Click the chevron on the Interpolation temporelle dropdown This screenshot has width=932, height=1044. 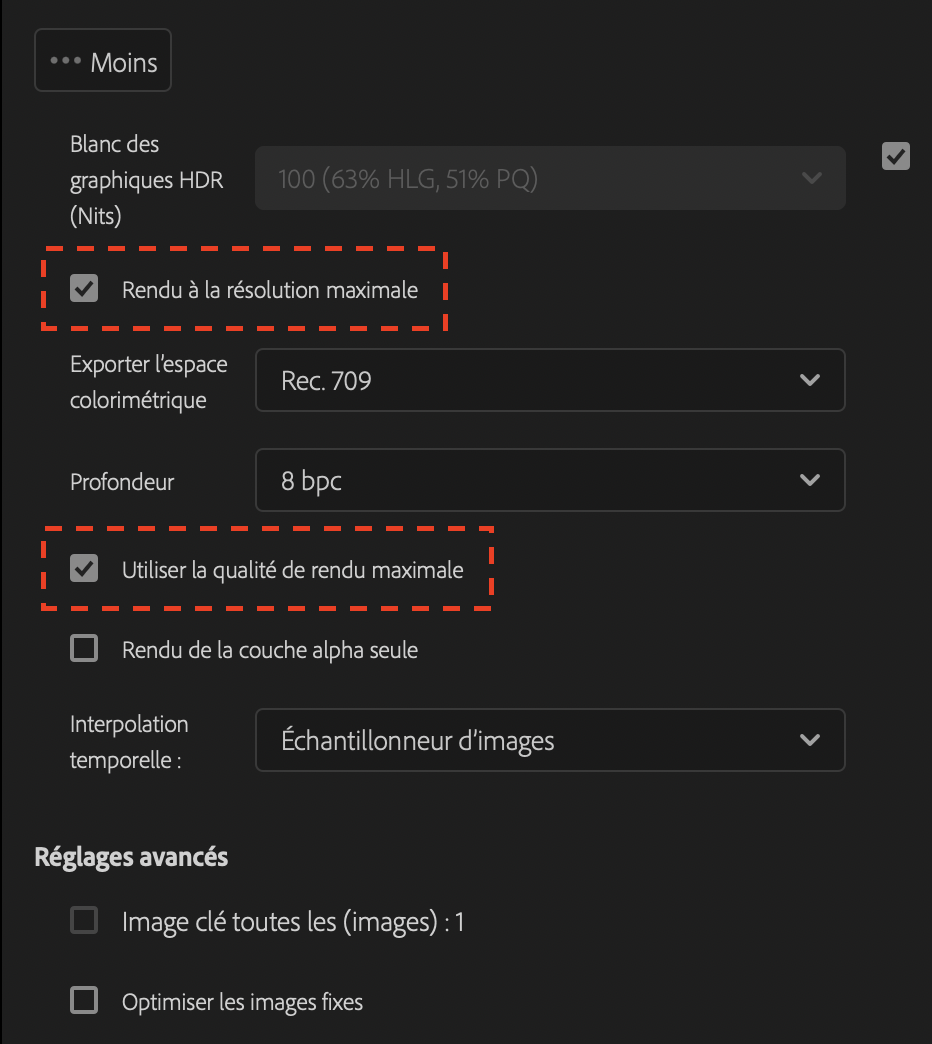tap(810, 740)
